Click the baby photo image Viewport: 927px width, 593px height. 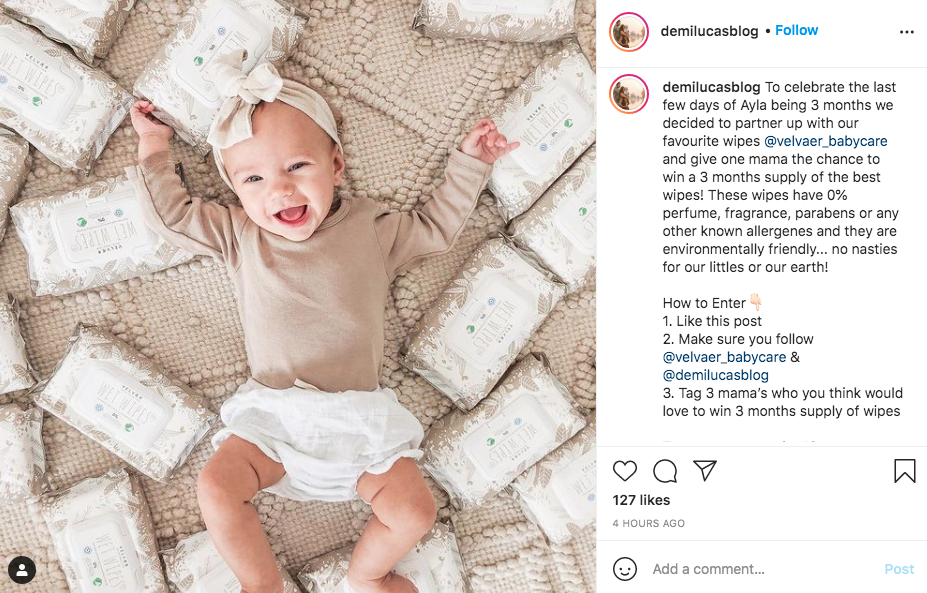click(298, 296)
